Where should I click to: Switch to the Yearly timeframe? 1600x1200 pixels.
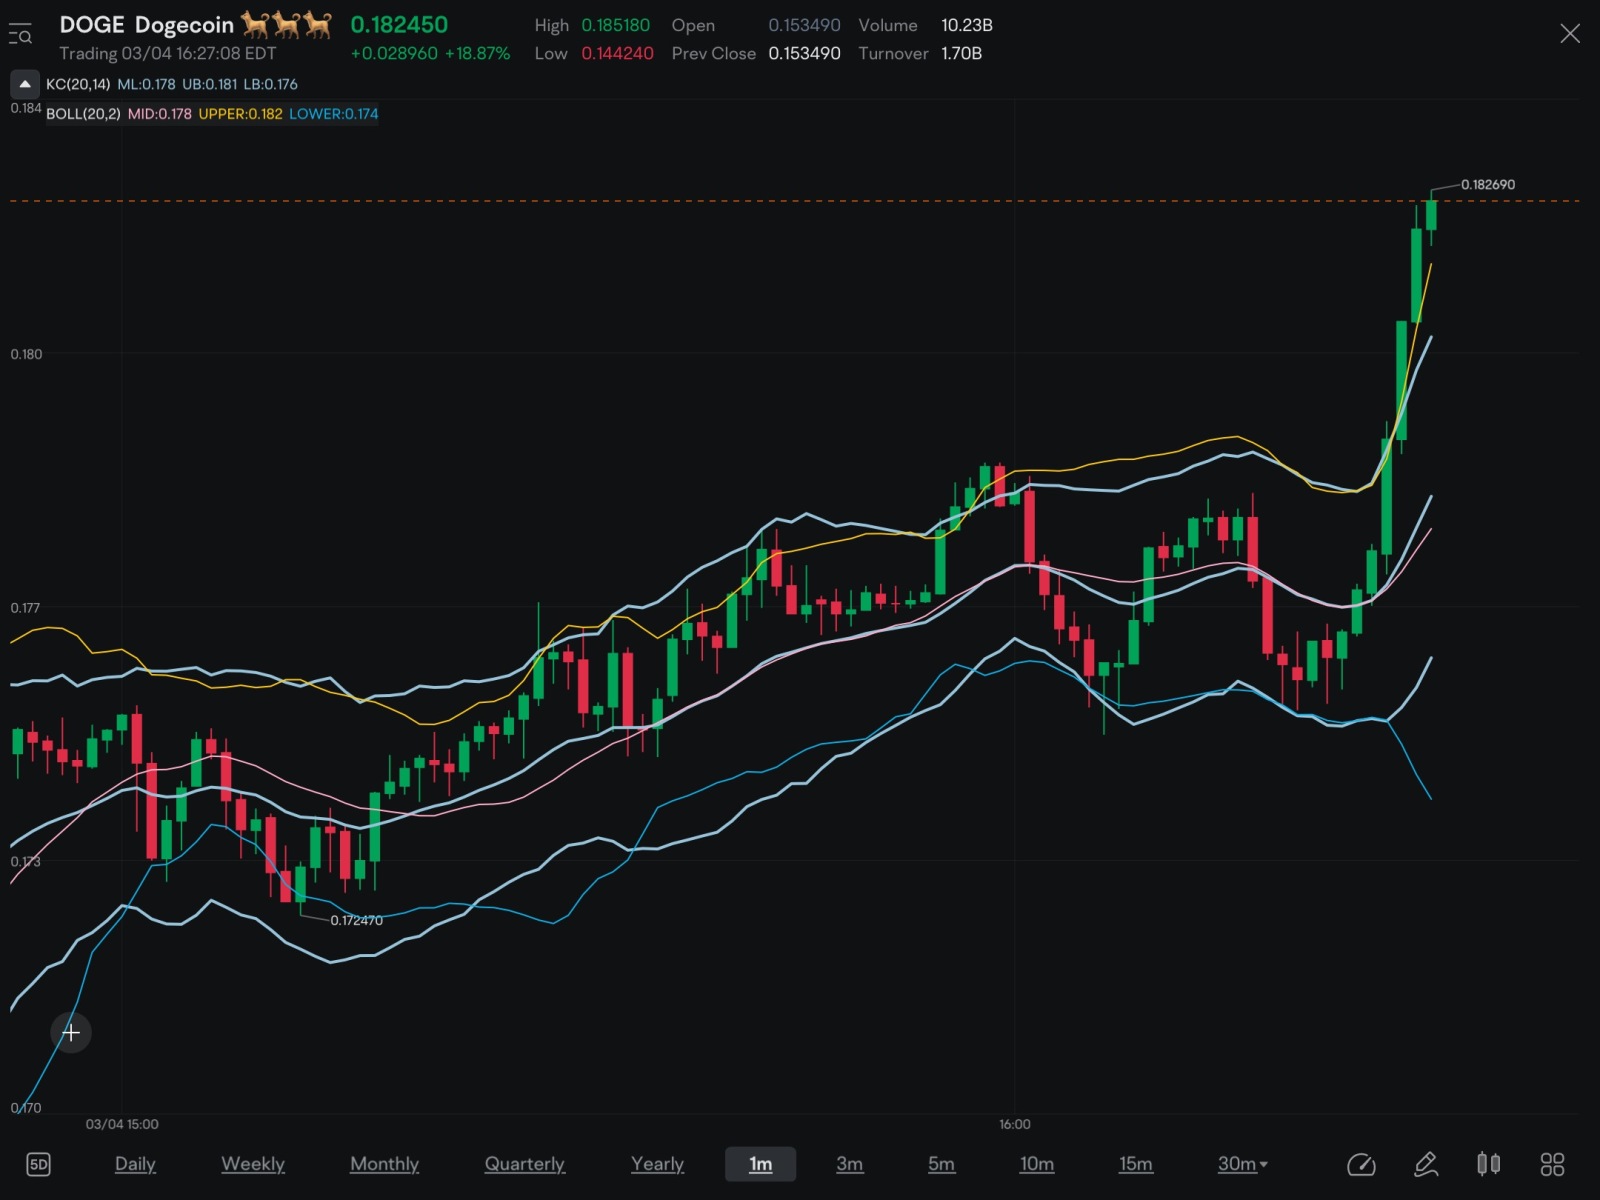[x=657, y=1164]
